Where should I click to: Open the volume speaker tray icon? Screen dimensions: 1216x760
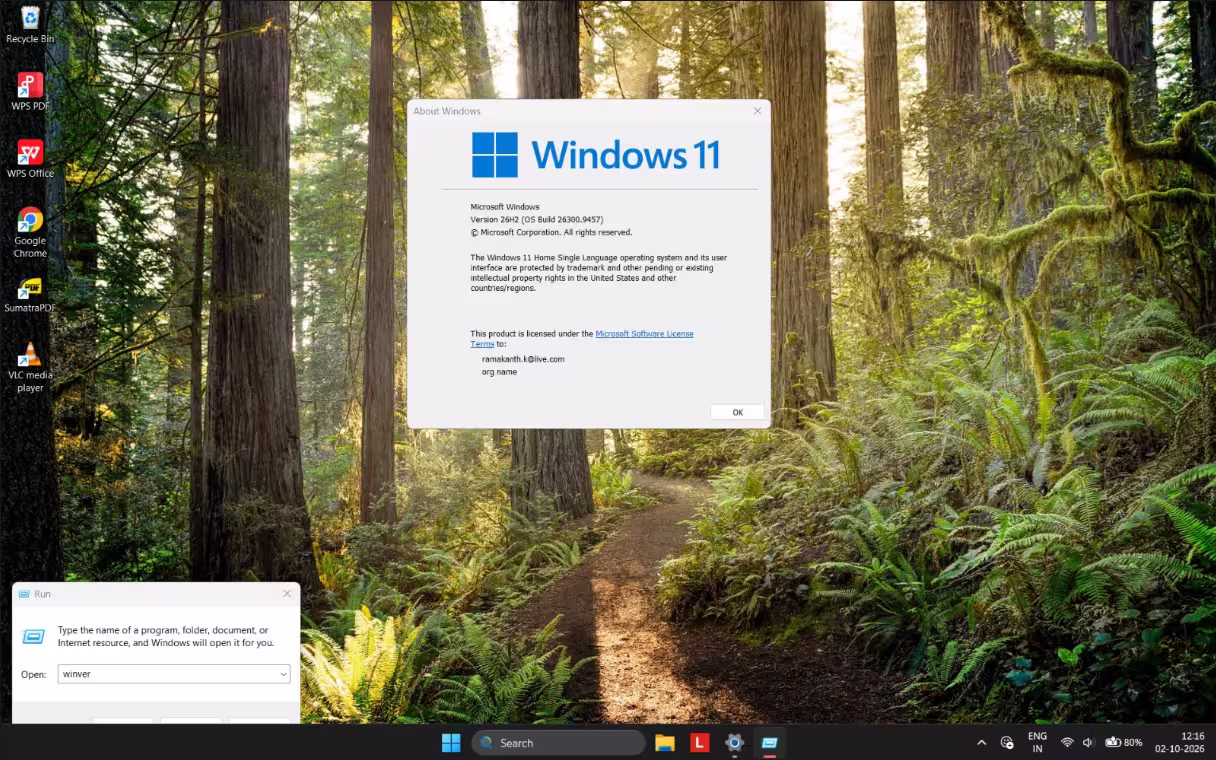click(x=1087, y=743)
